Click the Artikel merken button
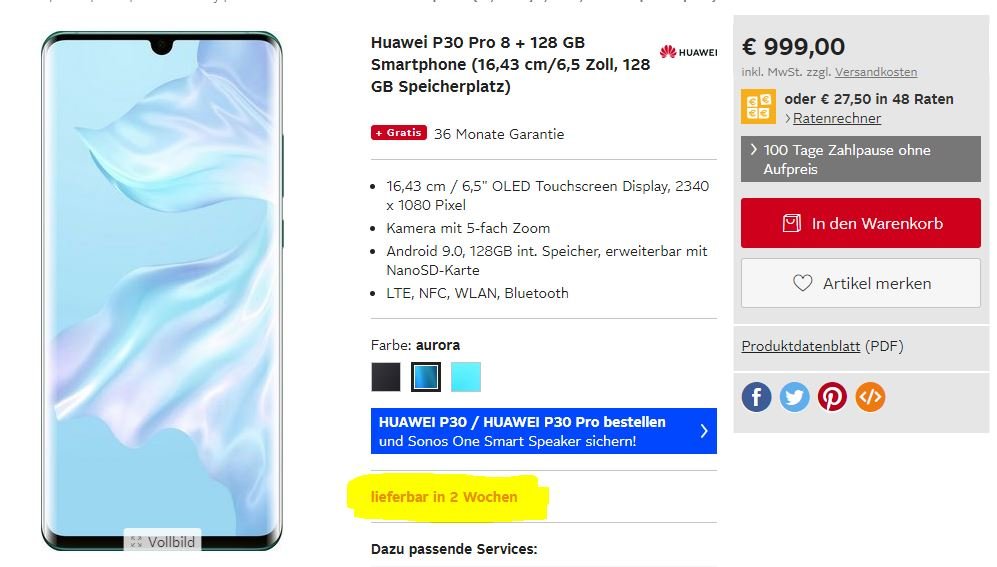997x567 pixels. pos(860,283)
